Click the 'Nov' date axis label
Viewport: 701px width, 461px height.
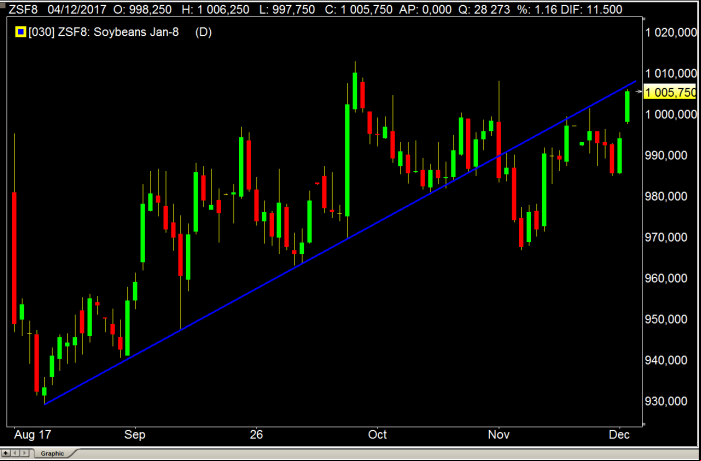click(498, 435)
